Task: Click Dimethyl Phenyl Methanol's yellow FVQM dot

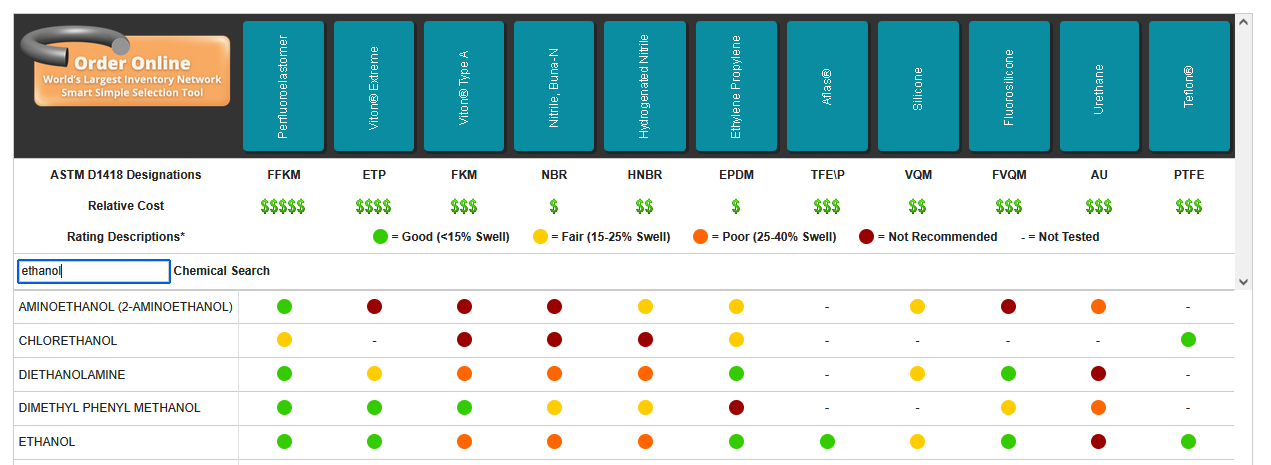Action: pyautogui.click(x=1009, y=408)
